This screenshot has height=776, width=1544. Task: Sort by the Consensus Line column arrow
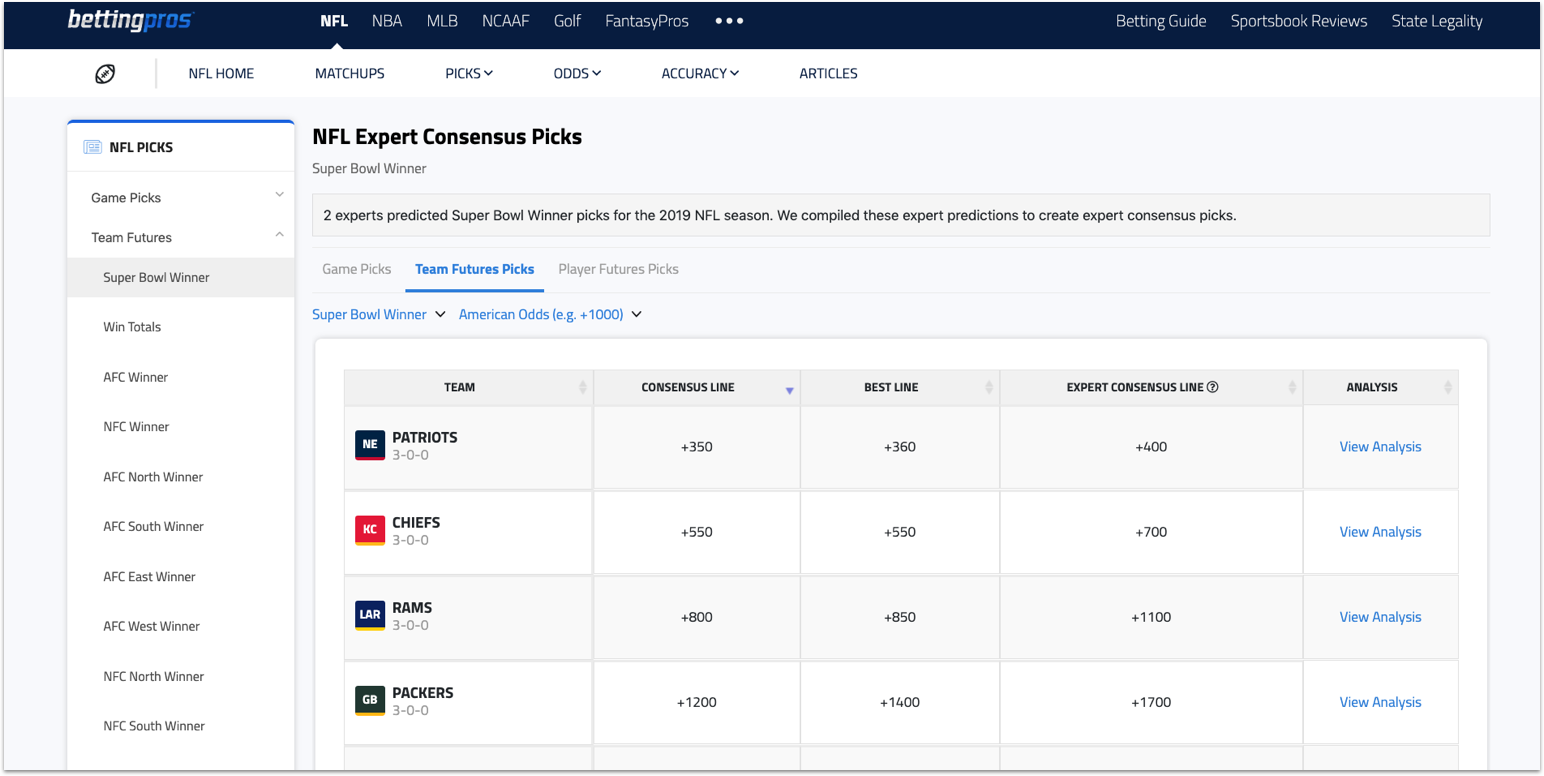(789, 390)
